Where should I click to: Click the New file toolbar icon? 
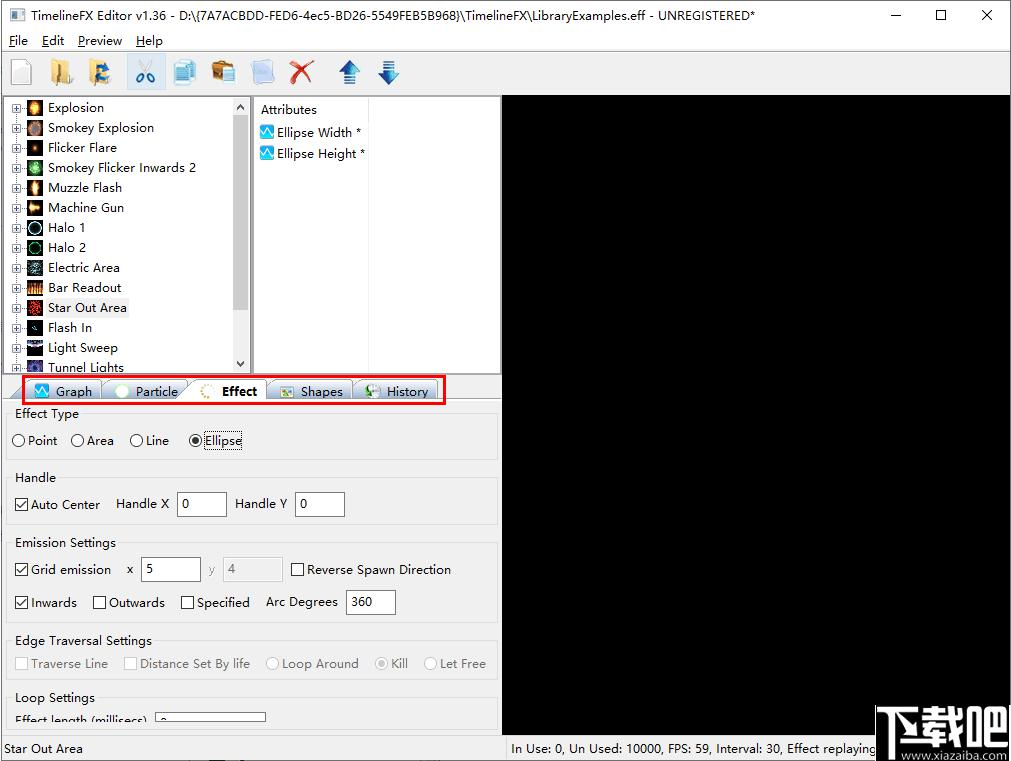(x=21, y=72)
